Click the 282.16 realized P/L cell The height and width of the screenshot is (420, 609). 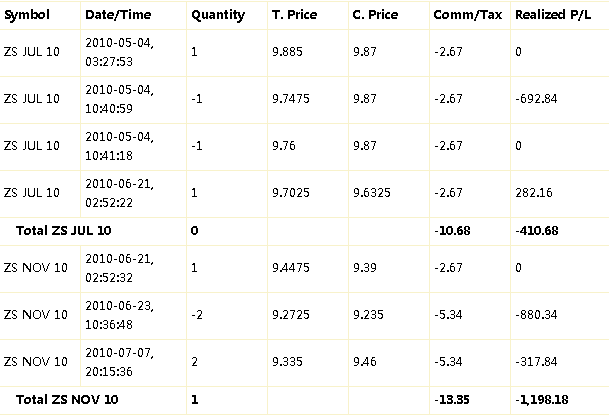(x=534, y=193)
